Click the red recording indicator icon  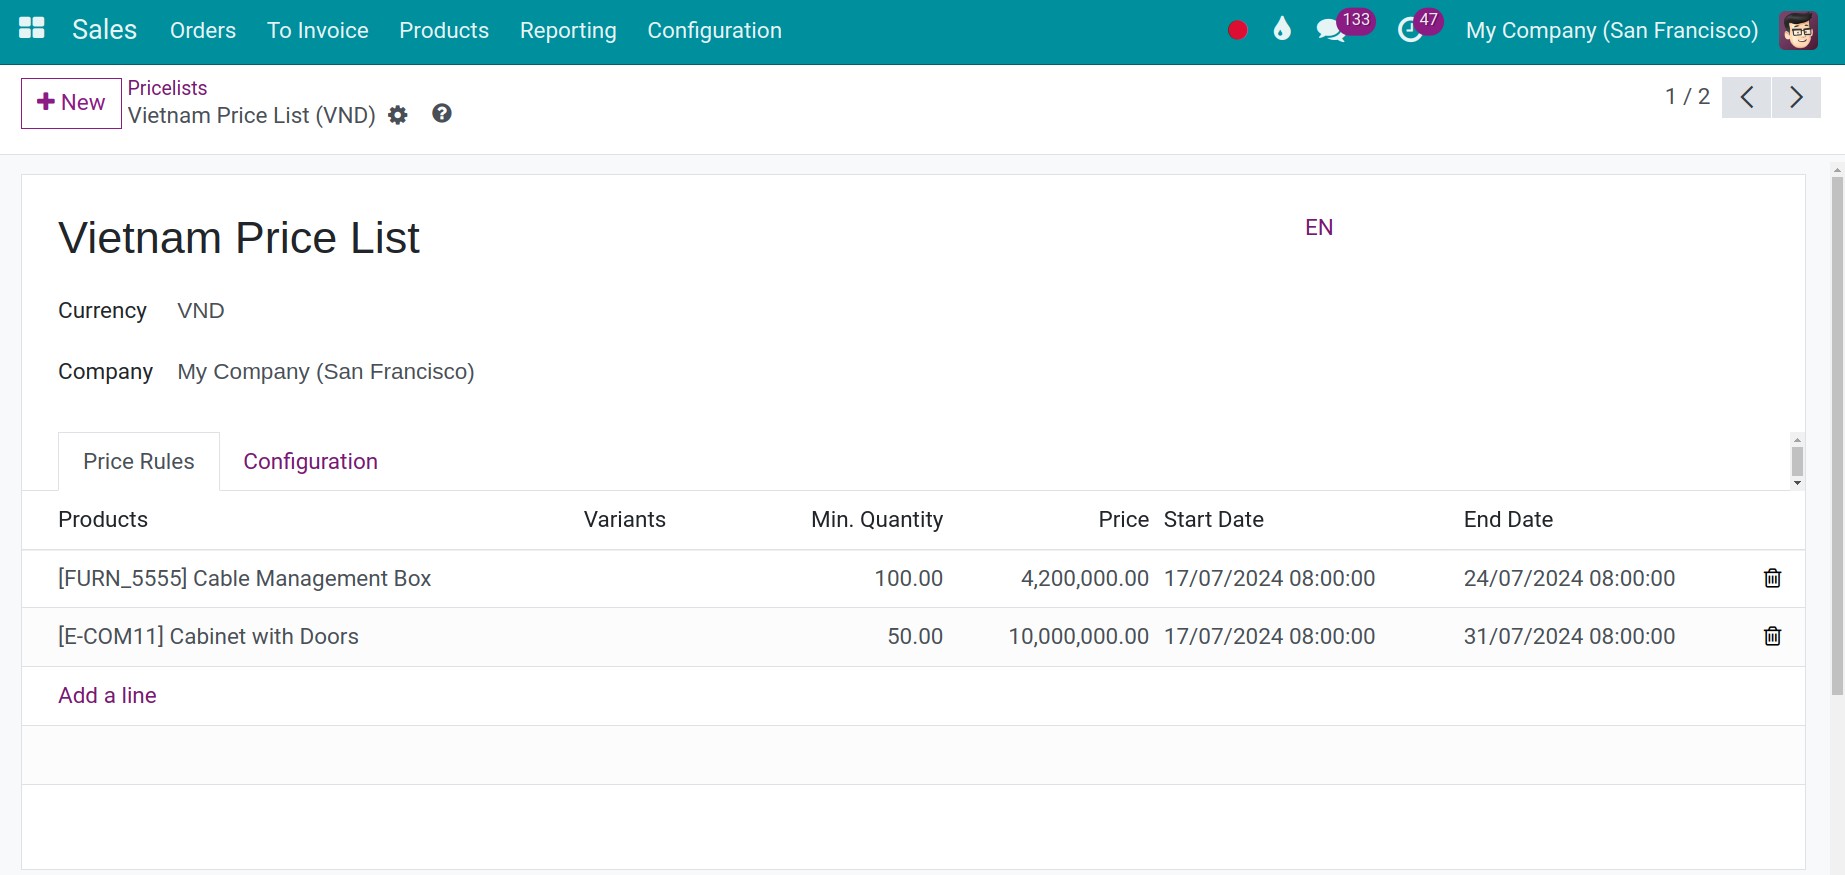pos(1237,30)
